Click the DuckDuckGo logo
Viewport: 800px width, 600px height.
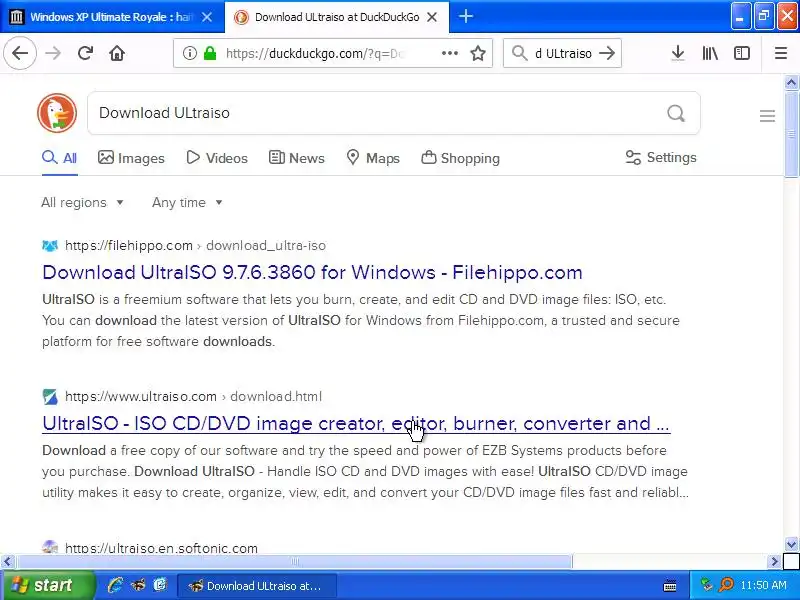click(57, 113)
